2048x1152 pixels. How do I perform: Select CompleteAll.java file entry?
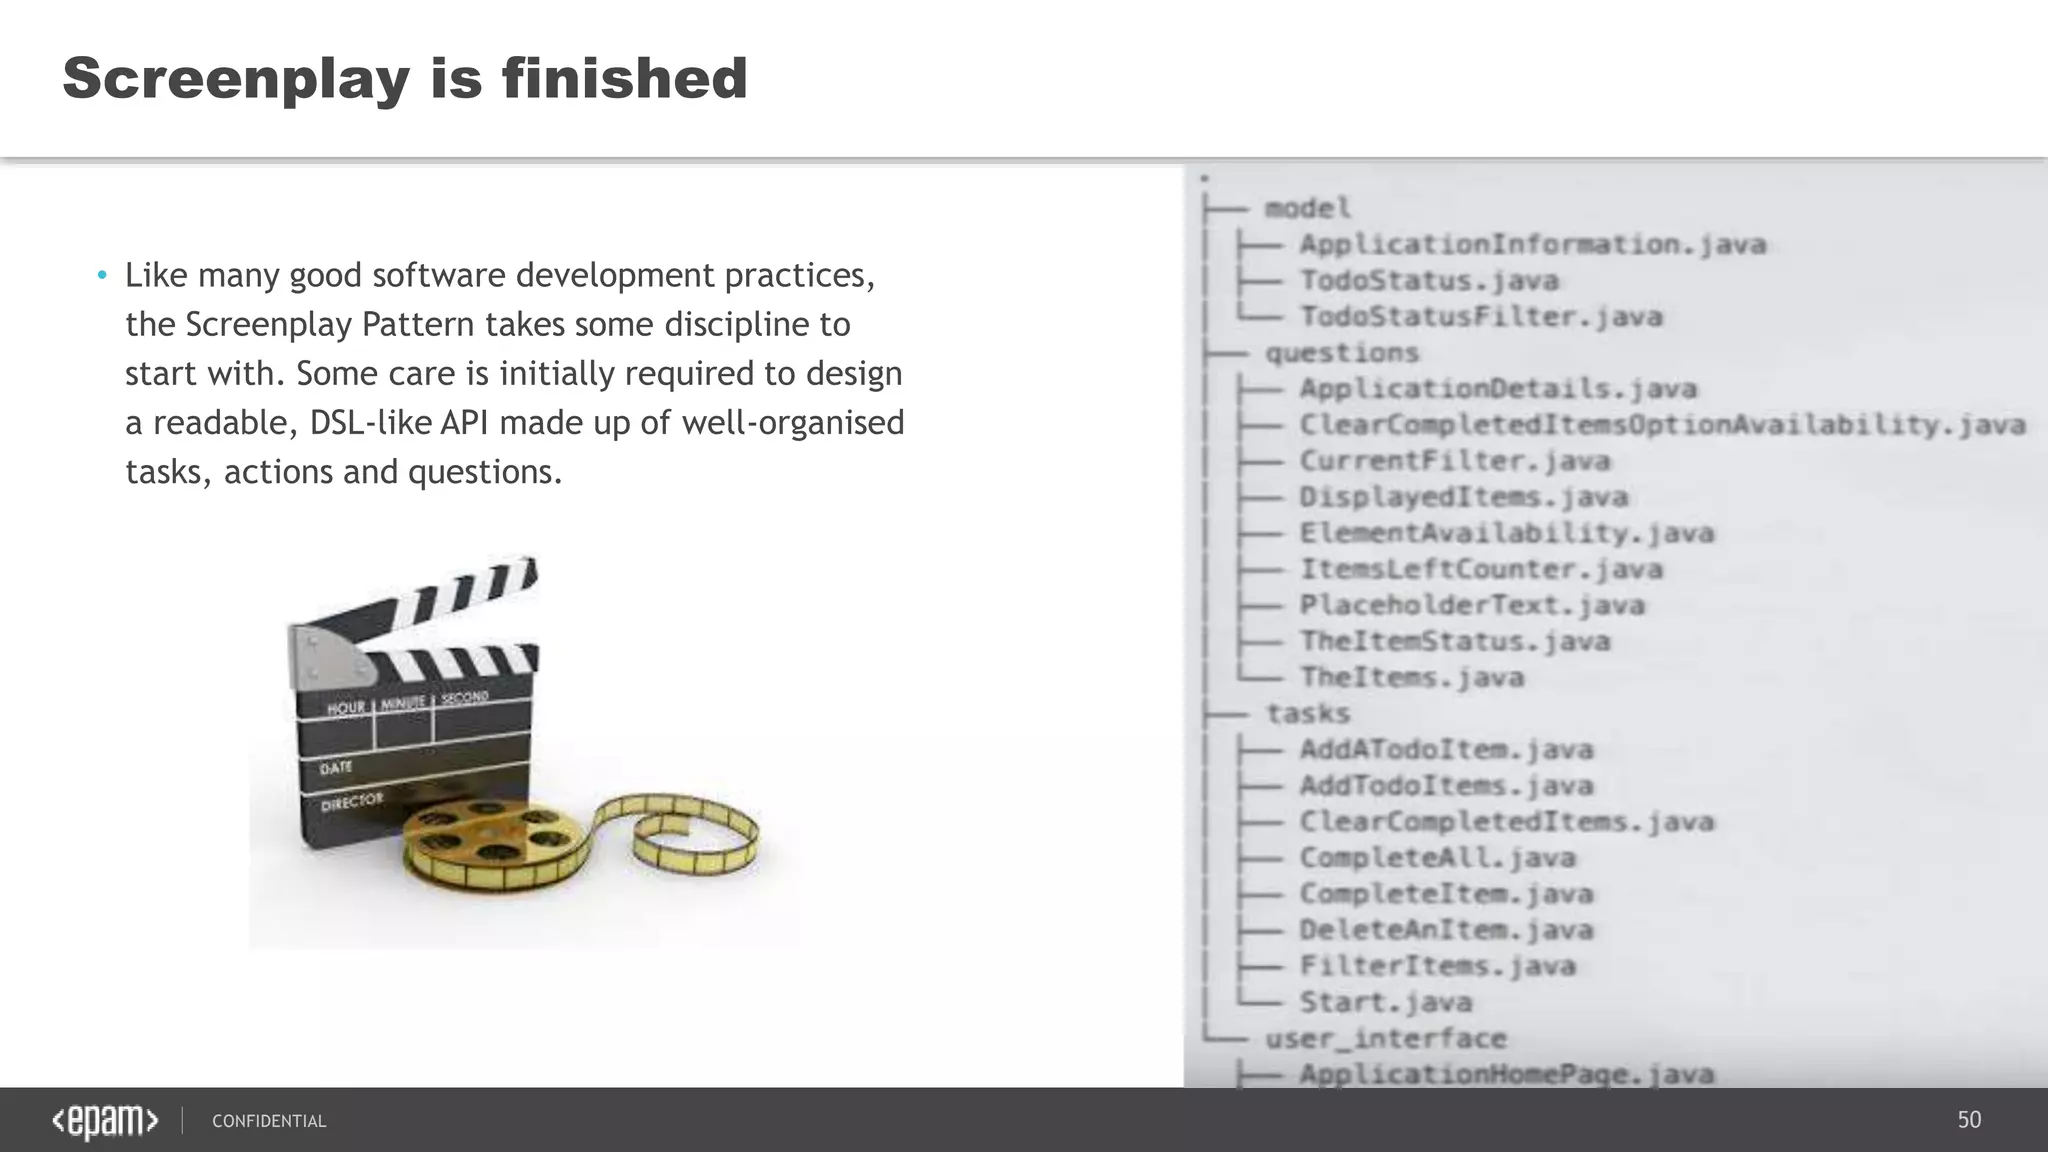coord(1437,858)
